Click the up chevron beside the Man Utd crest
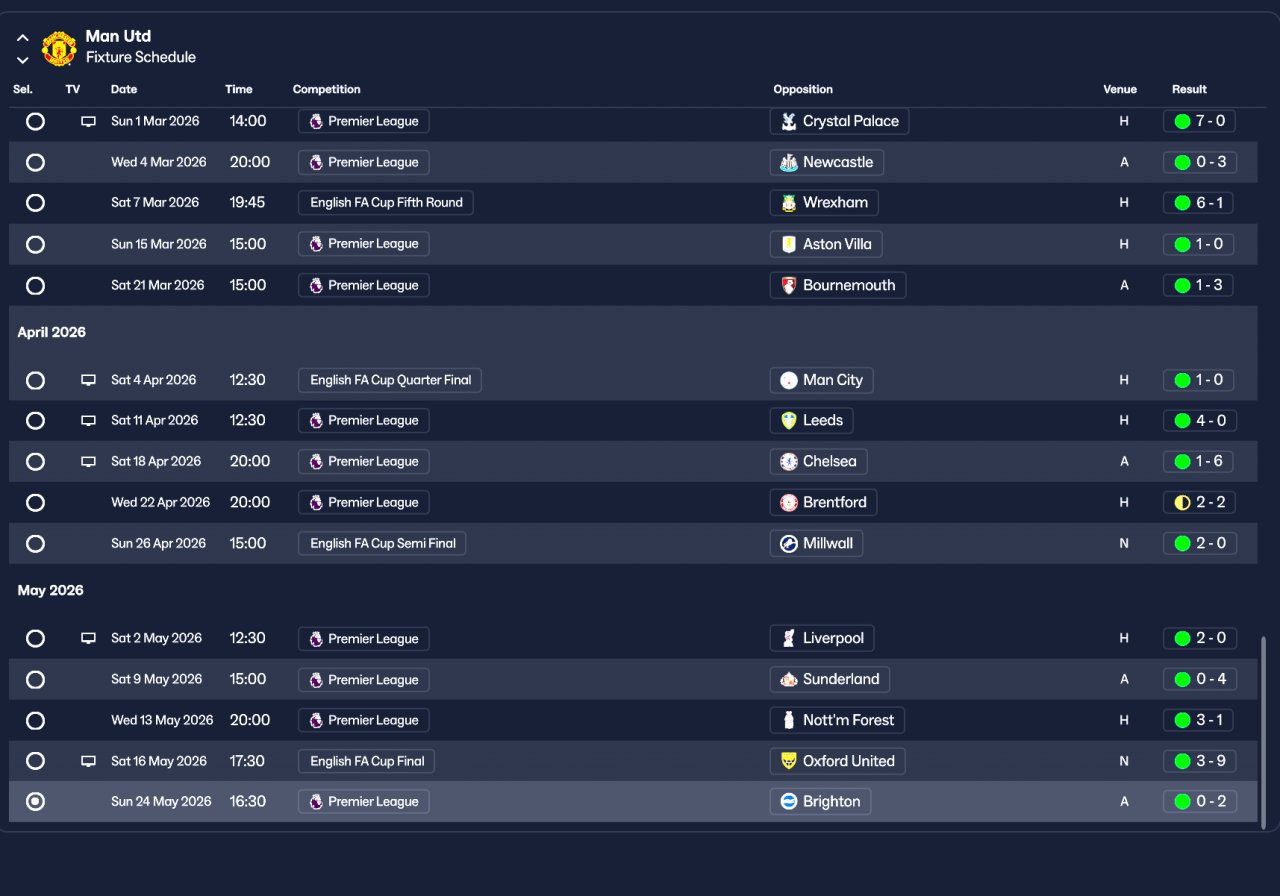Image resolution: width=1280 pixels, height=896 pixels. pos(23,38)
